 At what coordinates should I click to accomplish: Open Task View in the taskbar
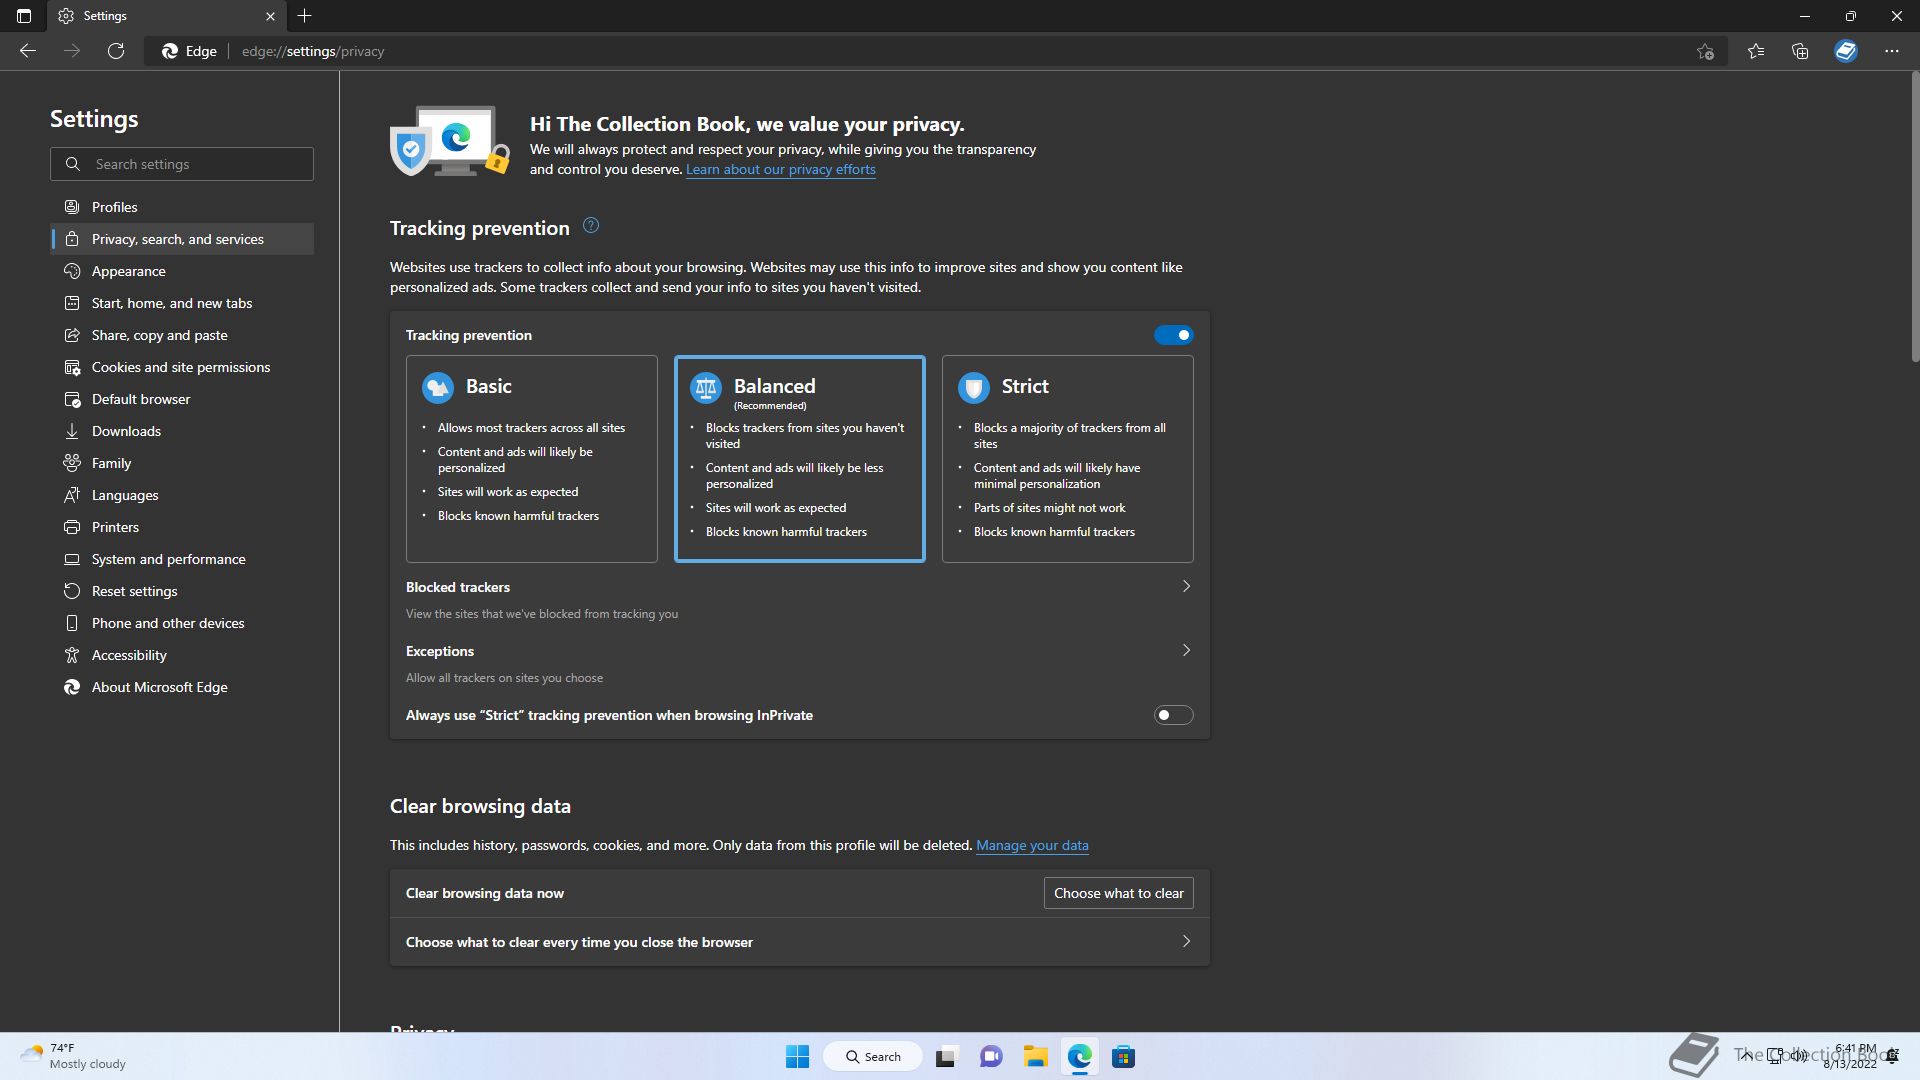click(947, 1056)
